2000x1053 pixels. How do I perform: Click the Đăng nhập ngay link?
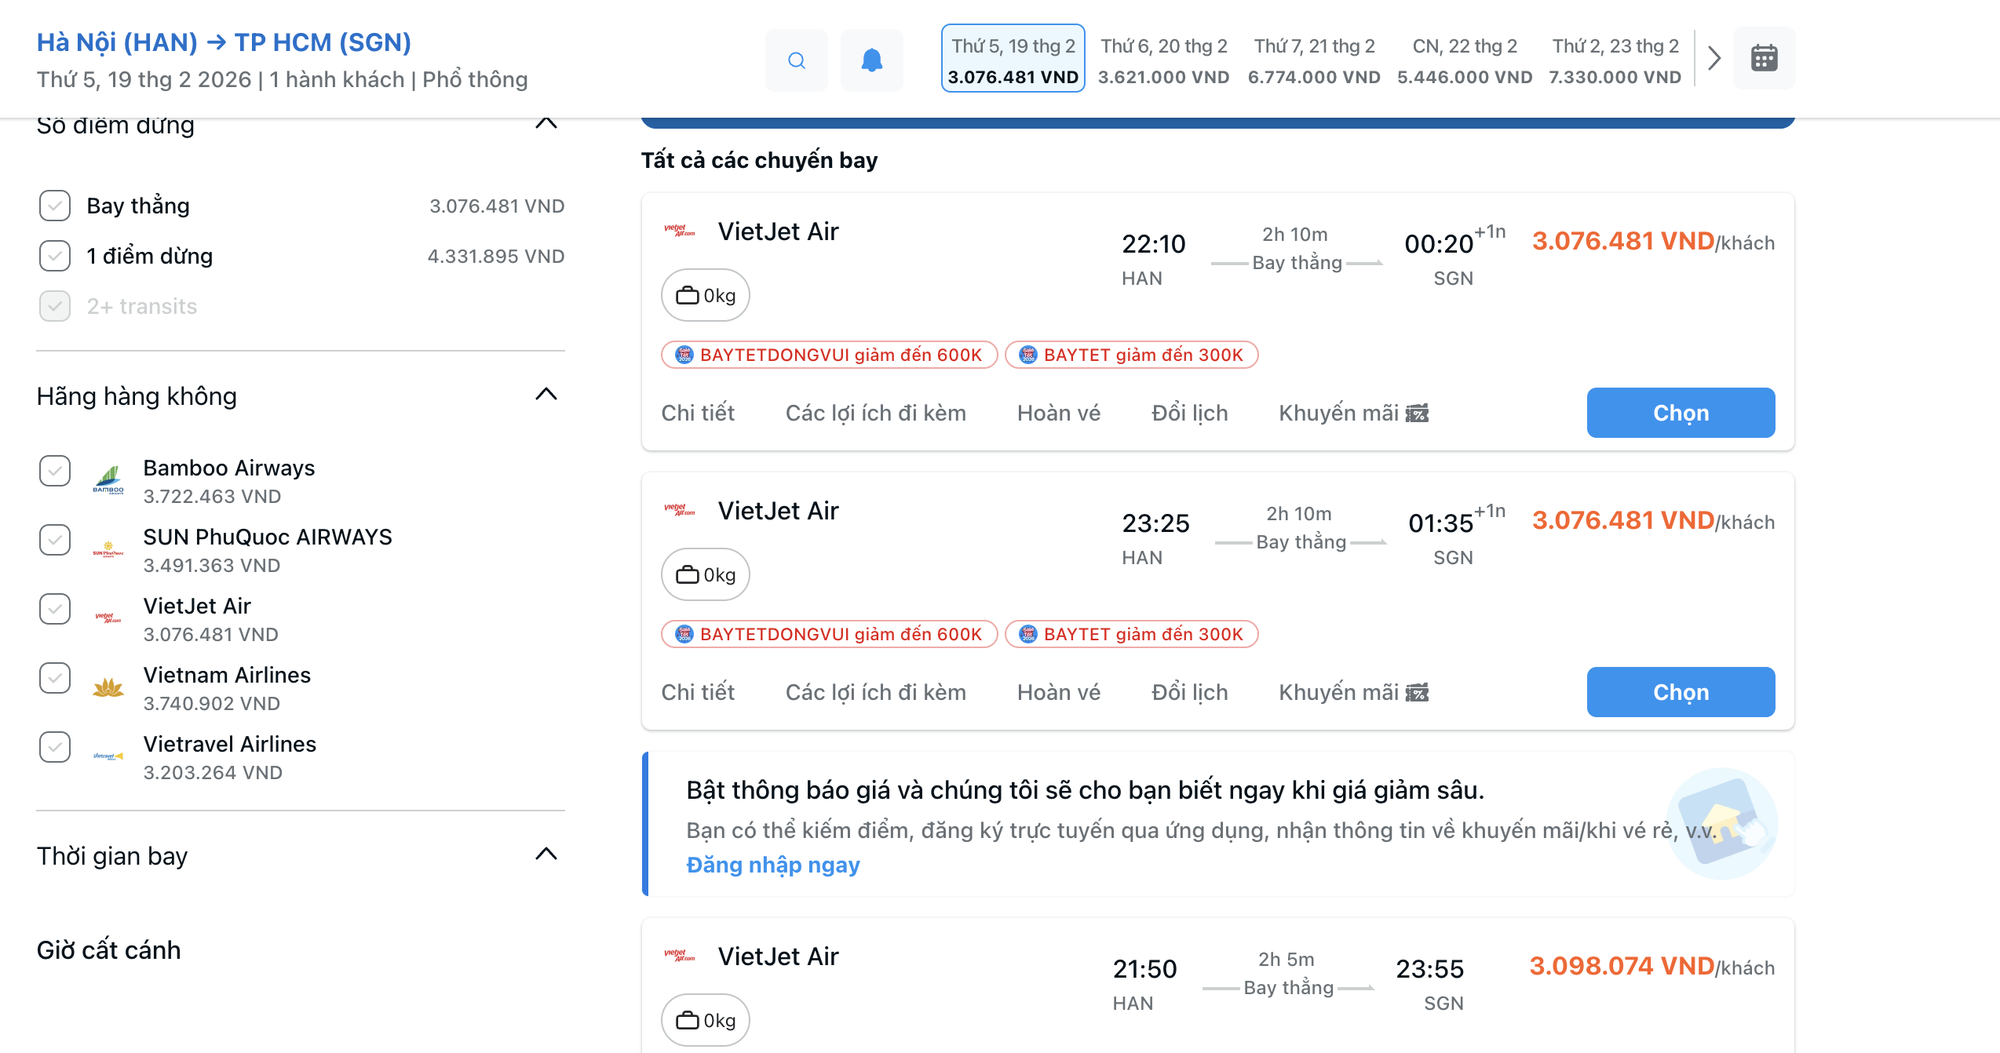(x=772, y=865)
